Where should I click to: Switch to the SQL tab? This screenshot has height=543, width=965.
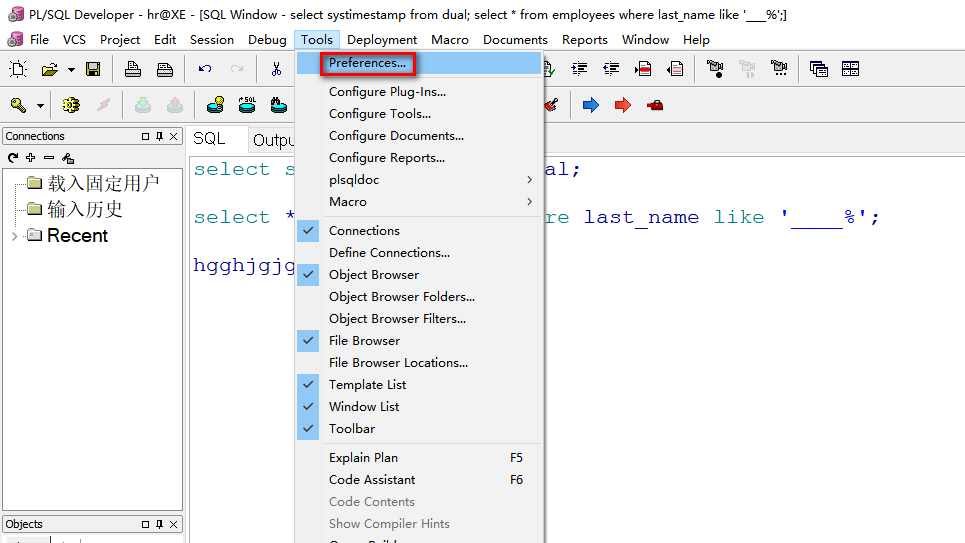(210, 139)
